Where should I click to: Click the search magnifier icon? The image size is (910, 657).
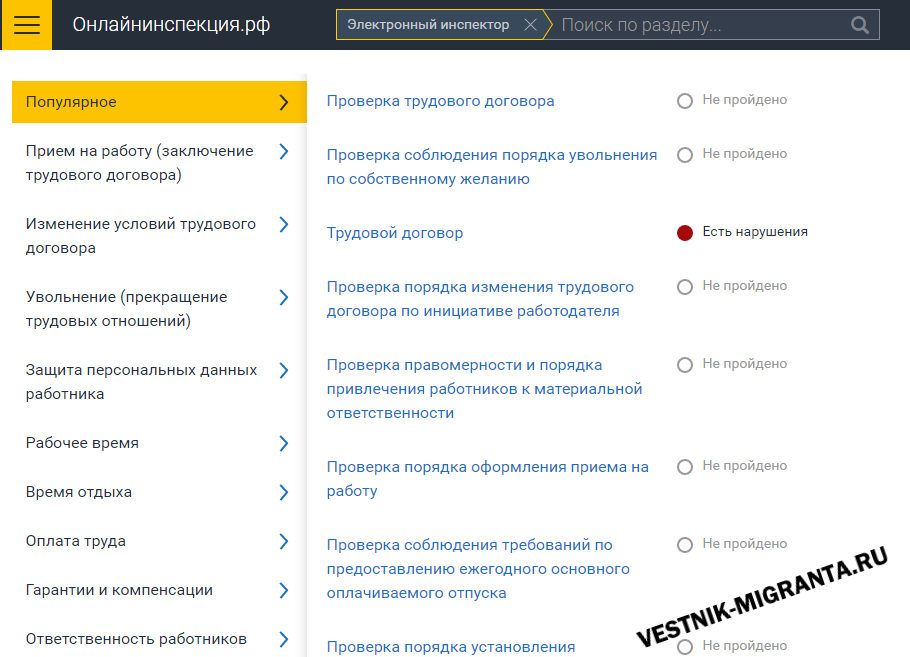(x=860, y=25)
